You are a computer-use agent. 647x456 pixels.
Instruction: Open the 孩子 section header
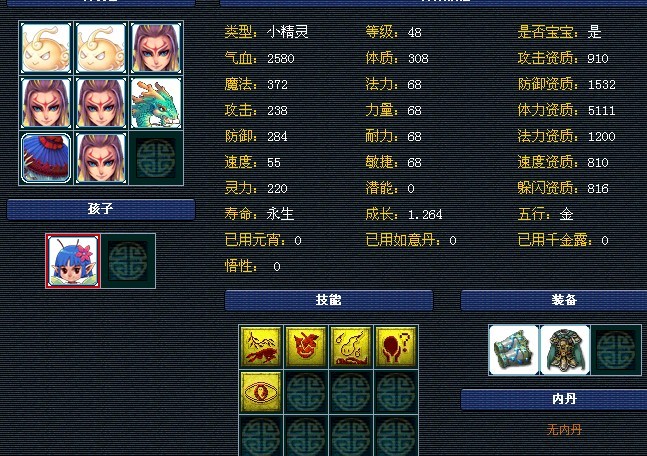(101, 209)
